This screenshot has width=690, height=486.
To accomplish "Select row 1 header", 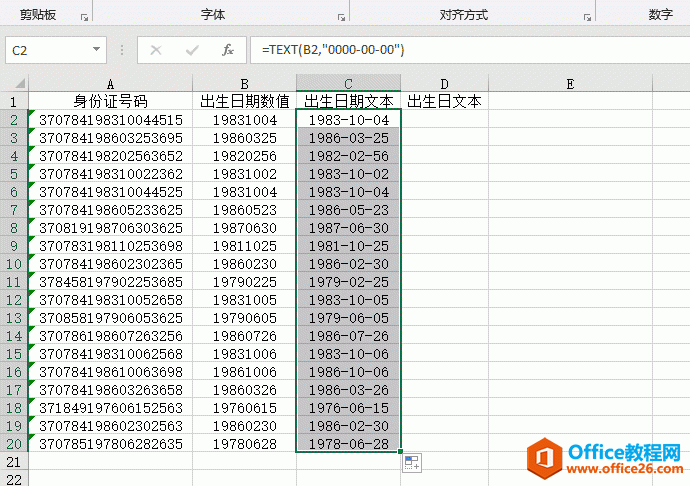I will point(14,101).
